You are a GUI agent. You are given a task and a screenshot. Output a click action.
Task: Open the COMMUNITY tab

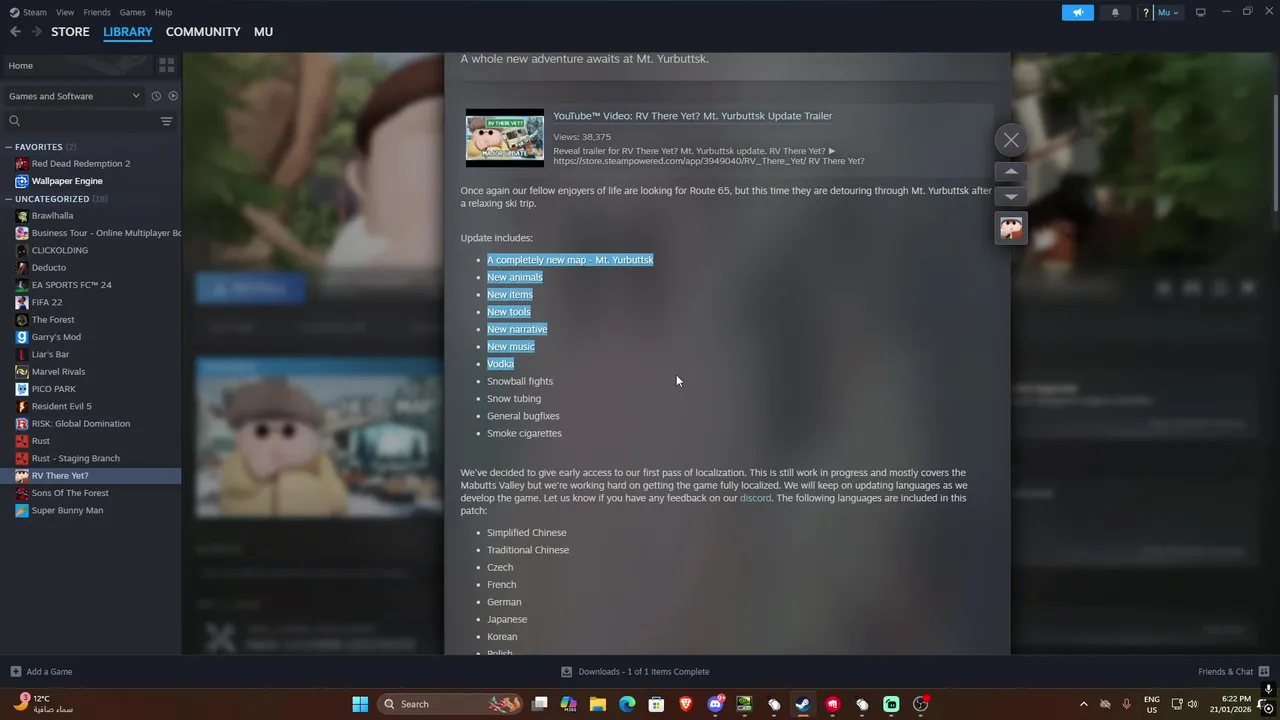[x=203, y=32]
